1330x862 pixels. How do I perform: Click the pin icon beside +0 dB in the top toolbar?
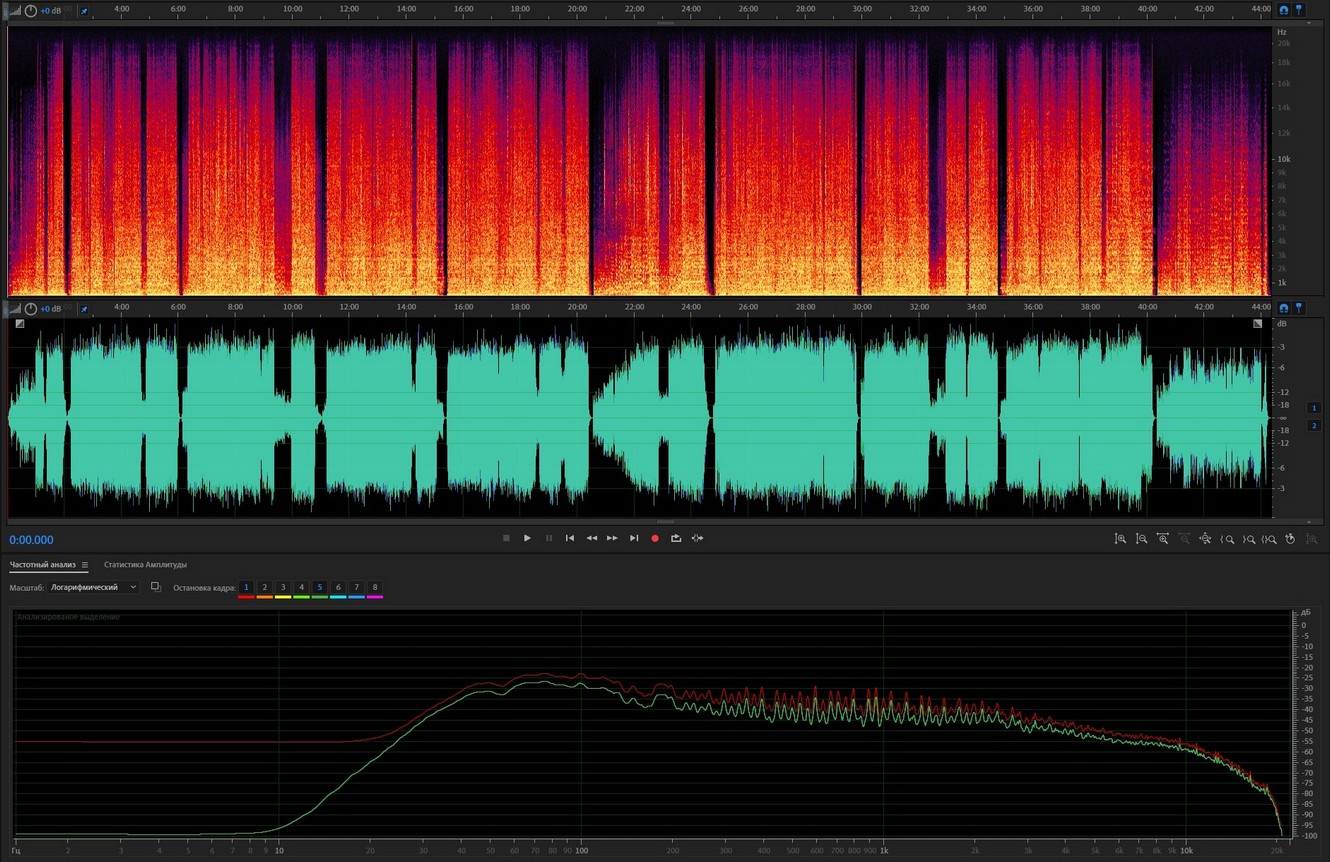[x=84, y=10]
